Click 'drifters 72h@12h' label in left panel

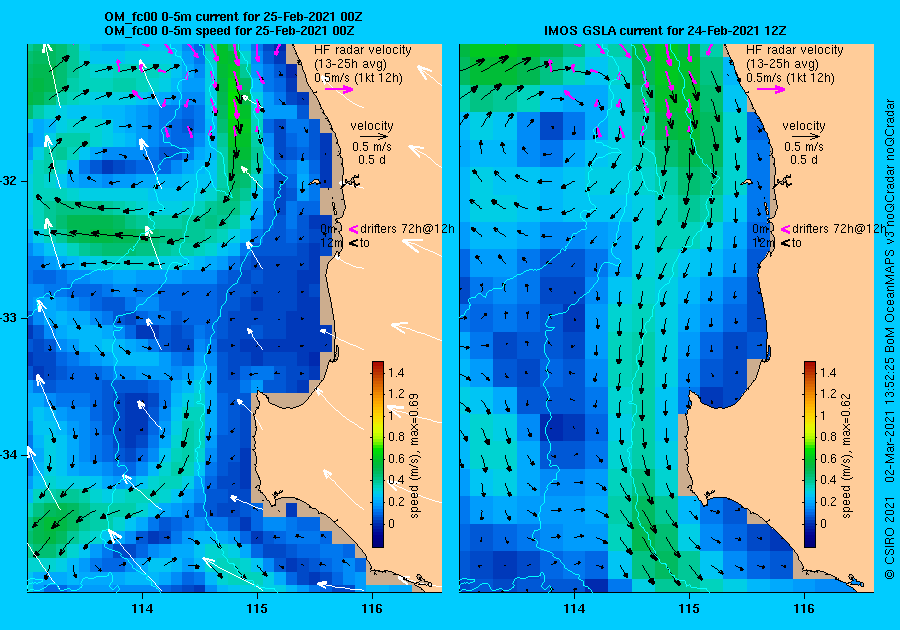(408, 229)
